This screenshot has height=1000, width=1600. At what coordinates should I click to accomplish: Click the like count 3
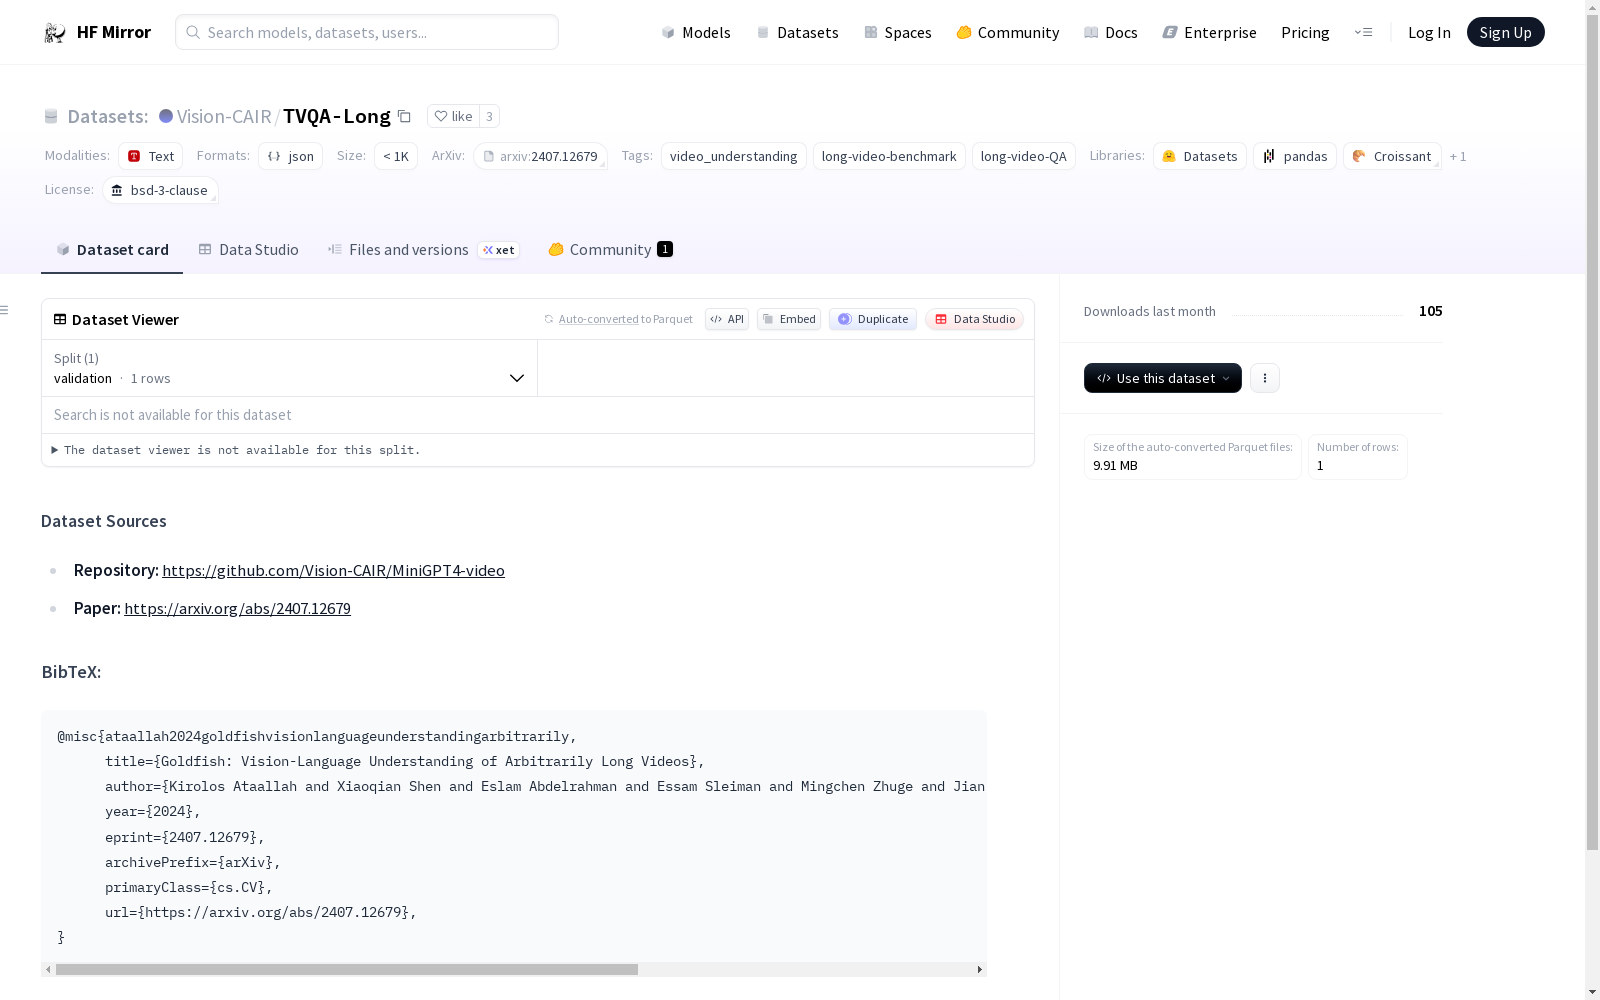coord(489,116)
